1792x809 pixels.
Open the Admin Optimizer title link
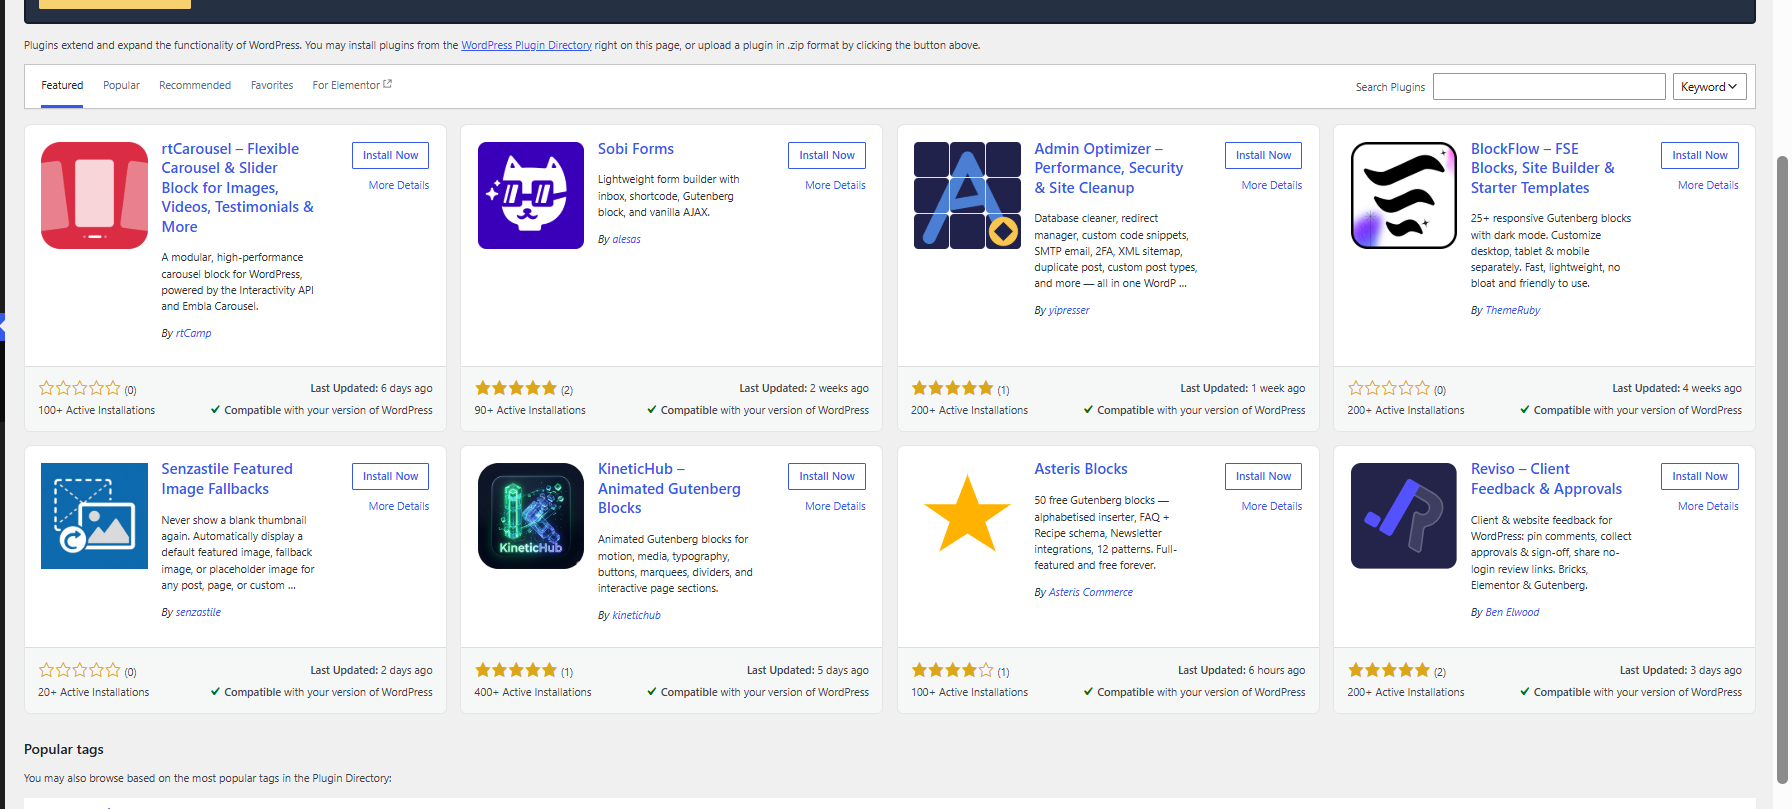[1109, 168]
